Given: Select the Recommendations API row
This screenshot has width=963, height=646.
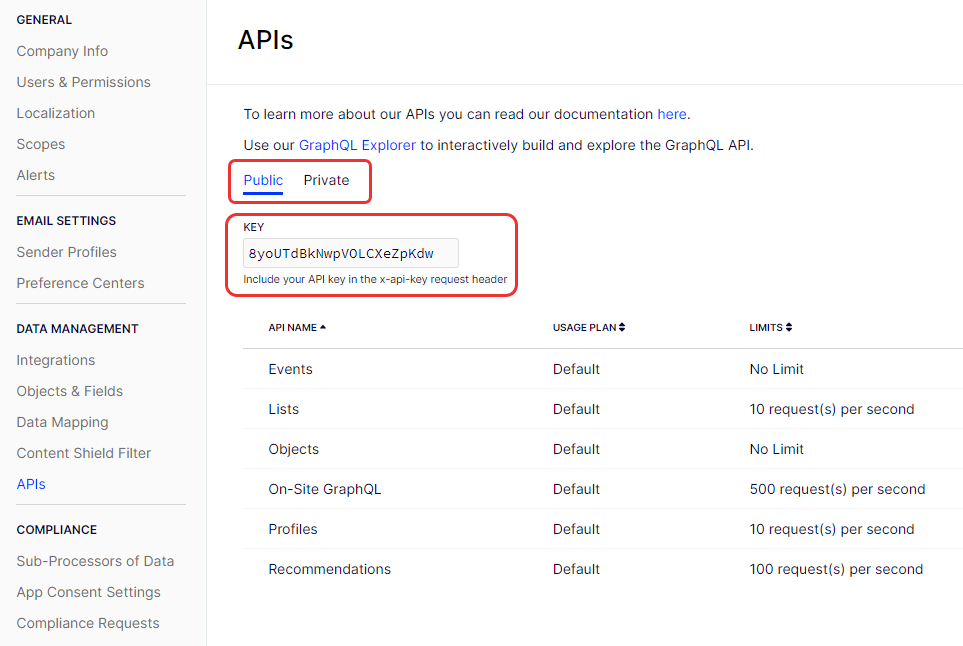Looking at the screenshot, I should click(330, 569).
